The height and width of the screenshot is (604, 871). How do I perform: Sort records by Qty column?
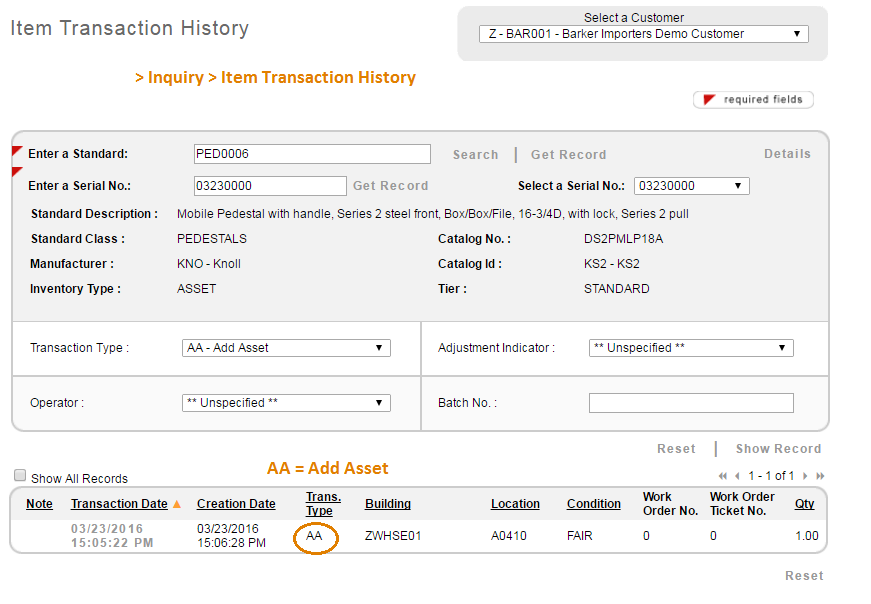[804, 504]
